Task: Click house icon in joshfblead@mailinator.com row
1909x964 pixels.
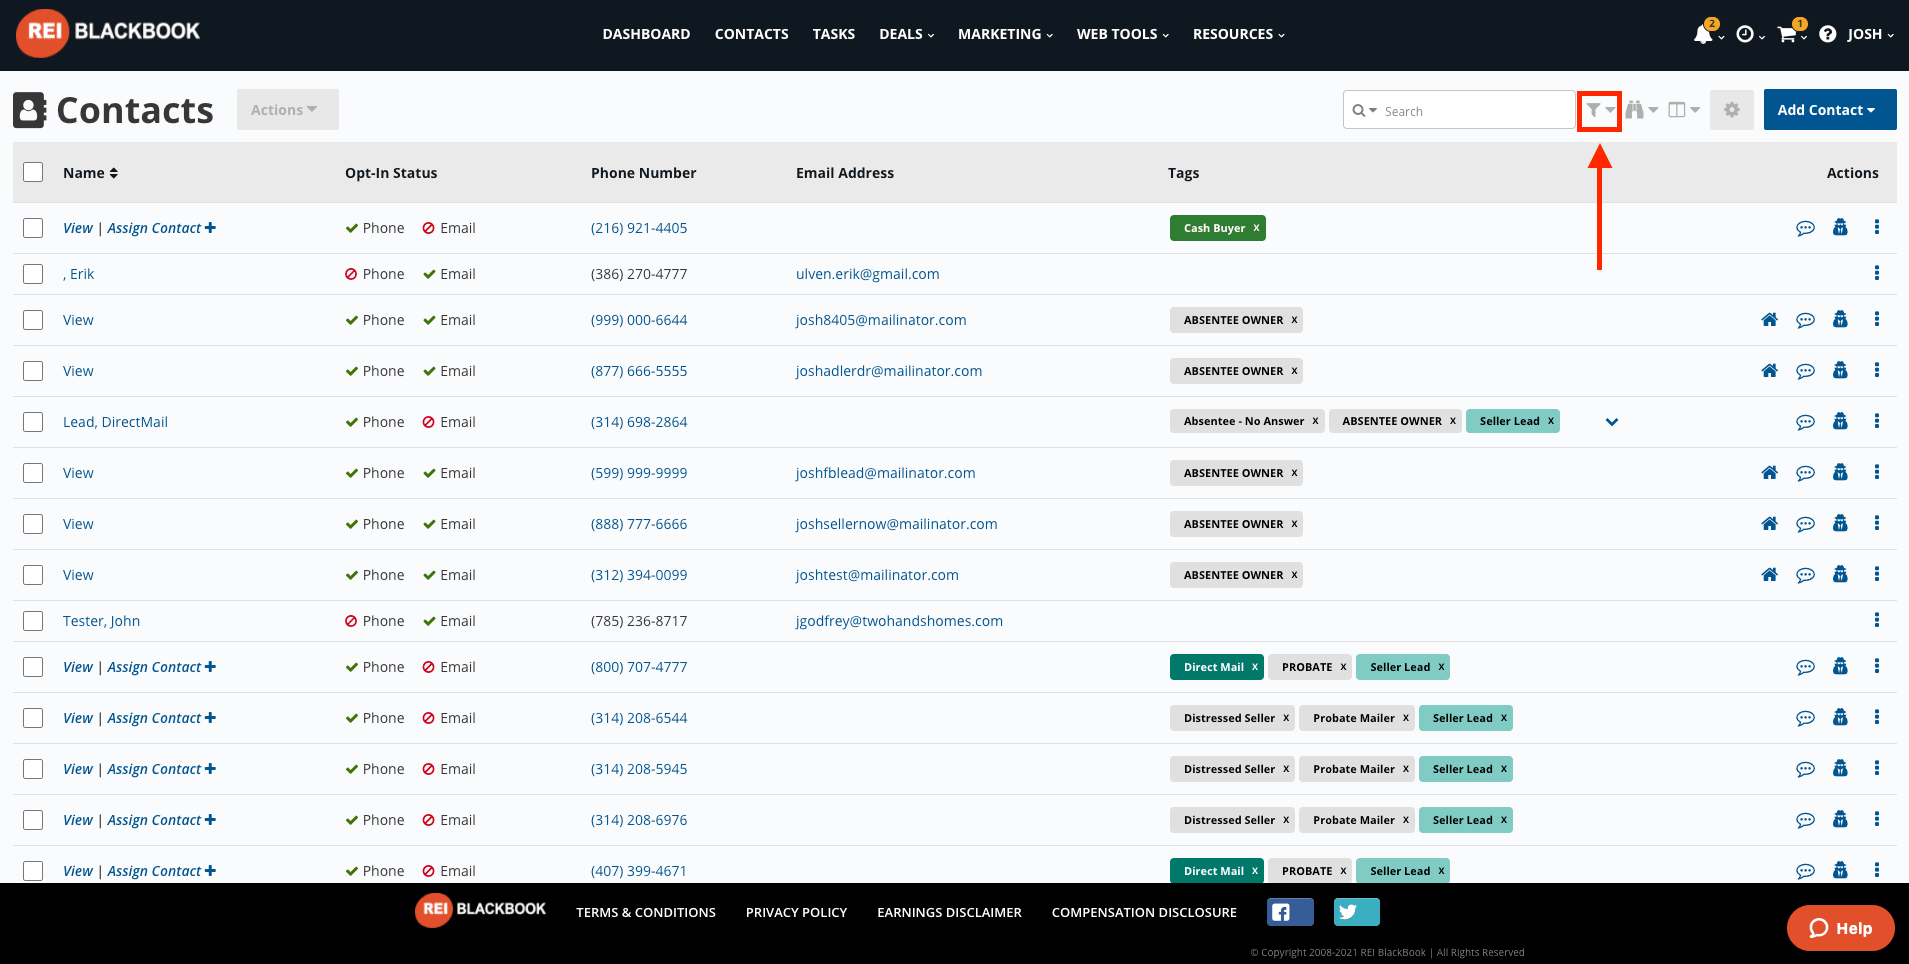Action: [1769, 473]
